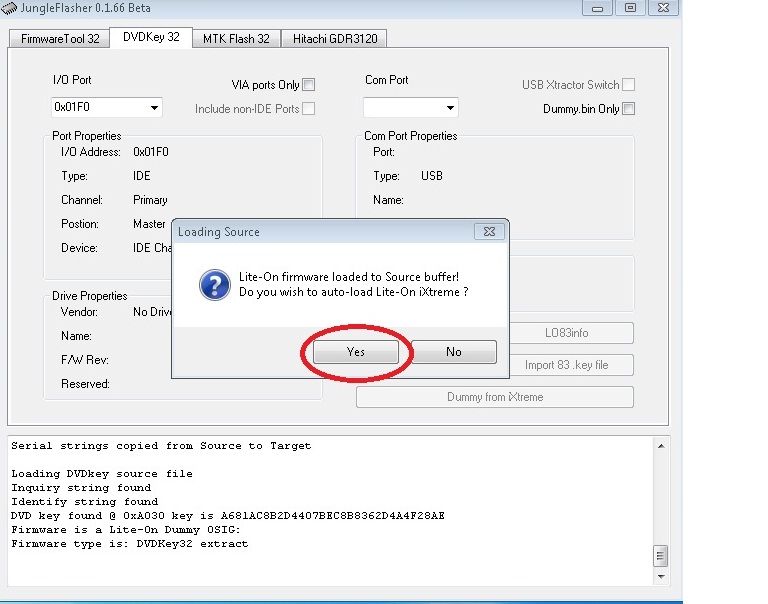Open the Com Port dropdown list

pos(450,108)
